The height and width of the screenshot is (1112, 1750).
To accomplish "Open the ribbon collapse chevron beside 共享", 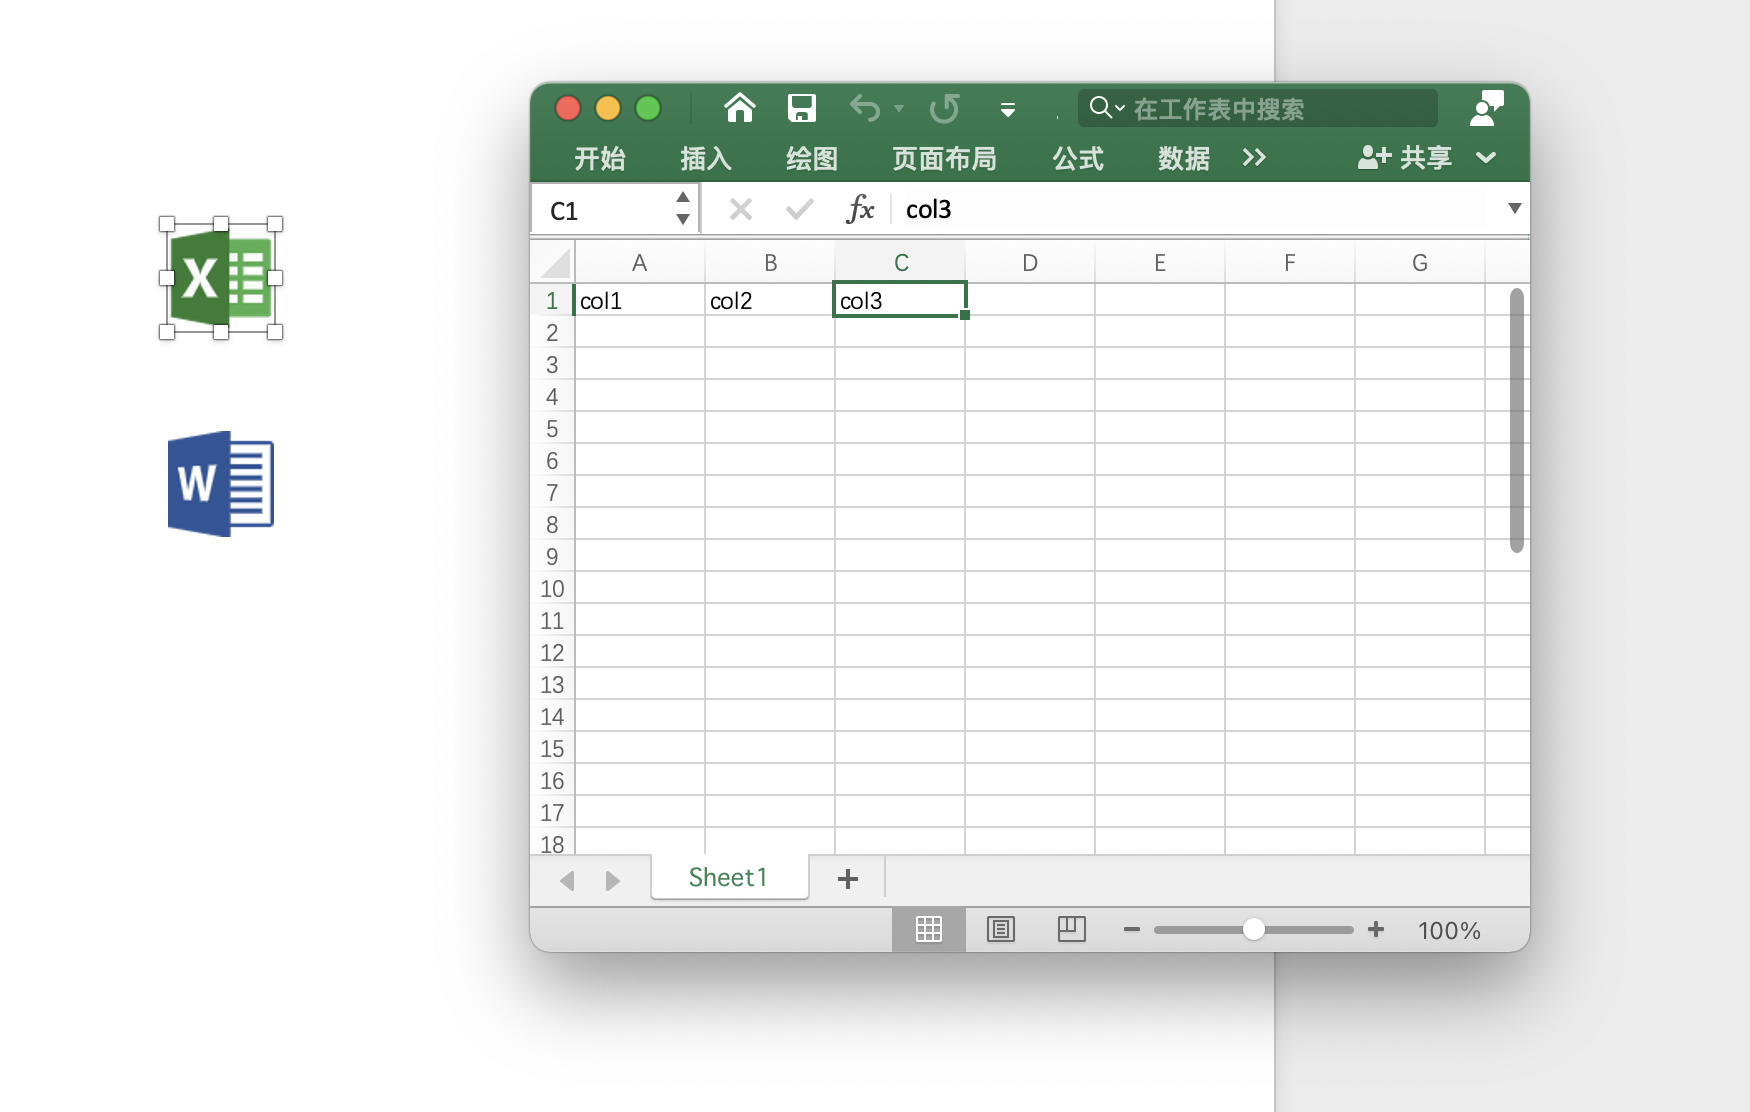I will (x=1486, y=158).
